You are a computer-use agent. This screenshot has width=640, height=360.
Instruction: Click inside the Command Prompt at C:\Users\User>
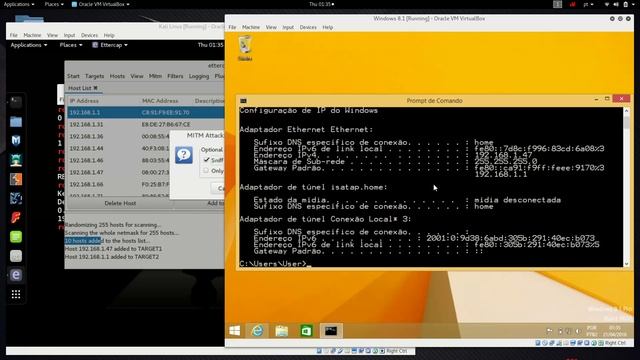pos(273,264)
